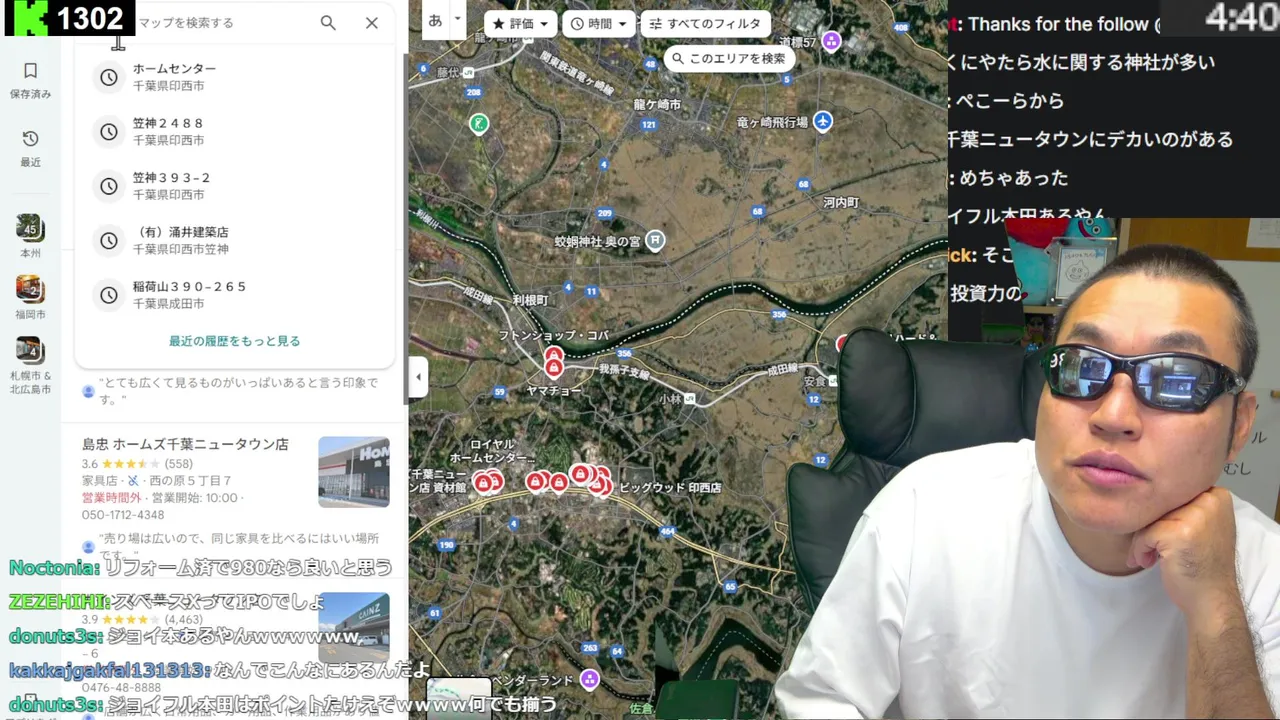Click the CAINZ store photo thumbnail
Image resolution: width=1280 pixels, height=720 pixels.
(354, 628)
